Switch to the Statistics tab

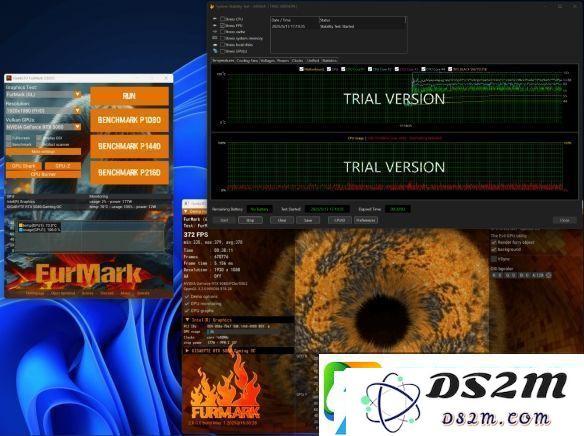[329, 60]
